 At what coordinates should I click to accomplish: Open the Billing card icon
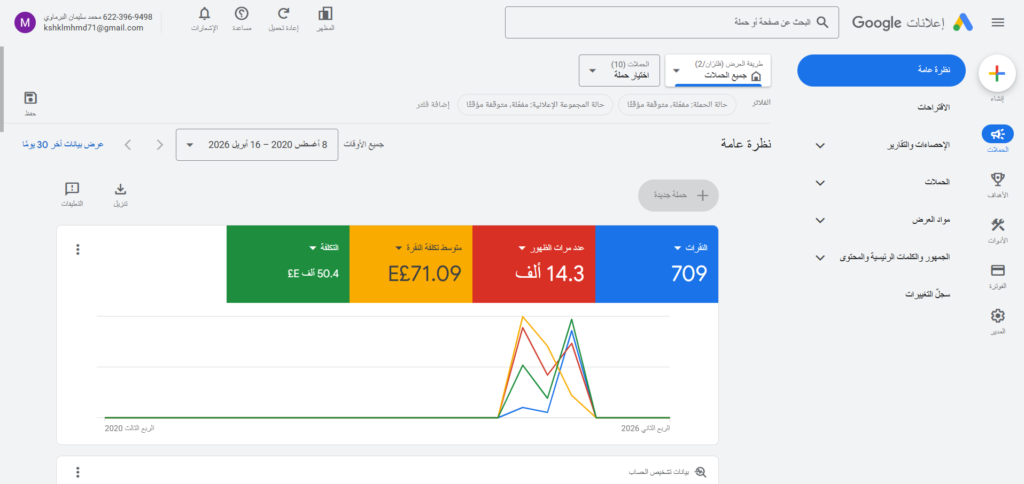pos(996,271)
